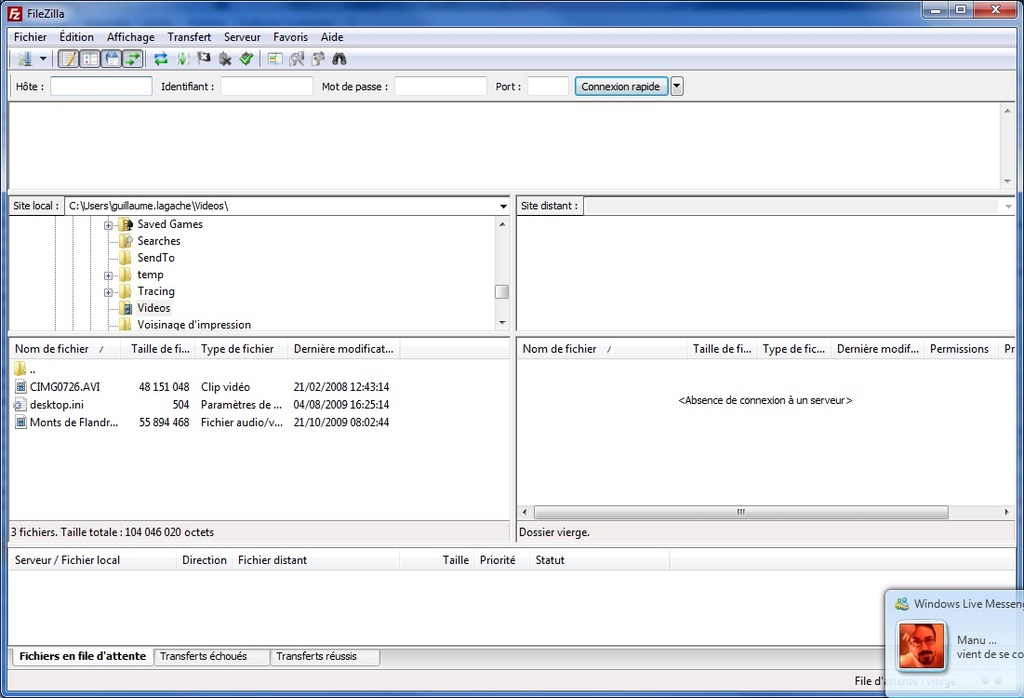Click into the Hôte input field
Image resolution: width=1024 pixels, height=698 pixels.
pos(101,86)
